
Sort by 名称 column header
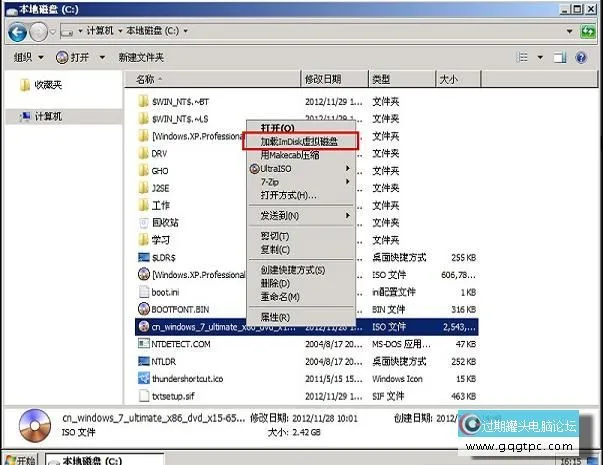[x=212, y=80]
